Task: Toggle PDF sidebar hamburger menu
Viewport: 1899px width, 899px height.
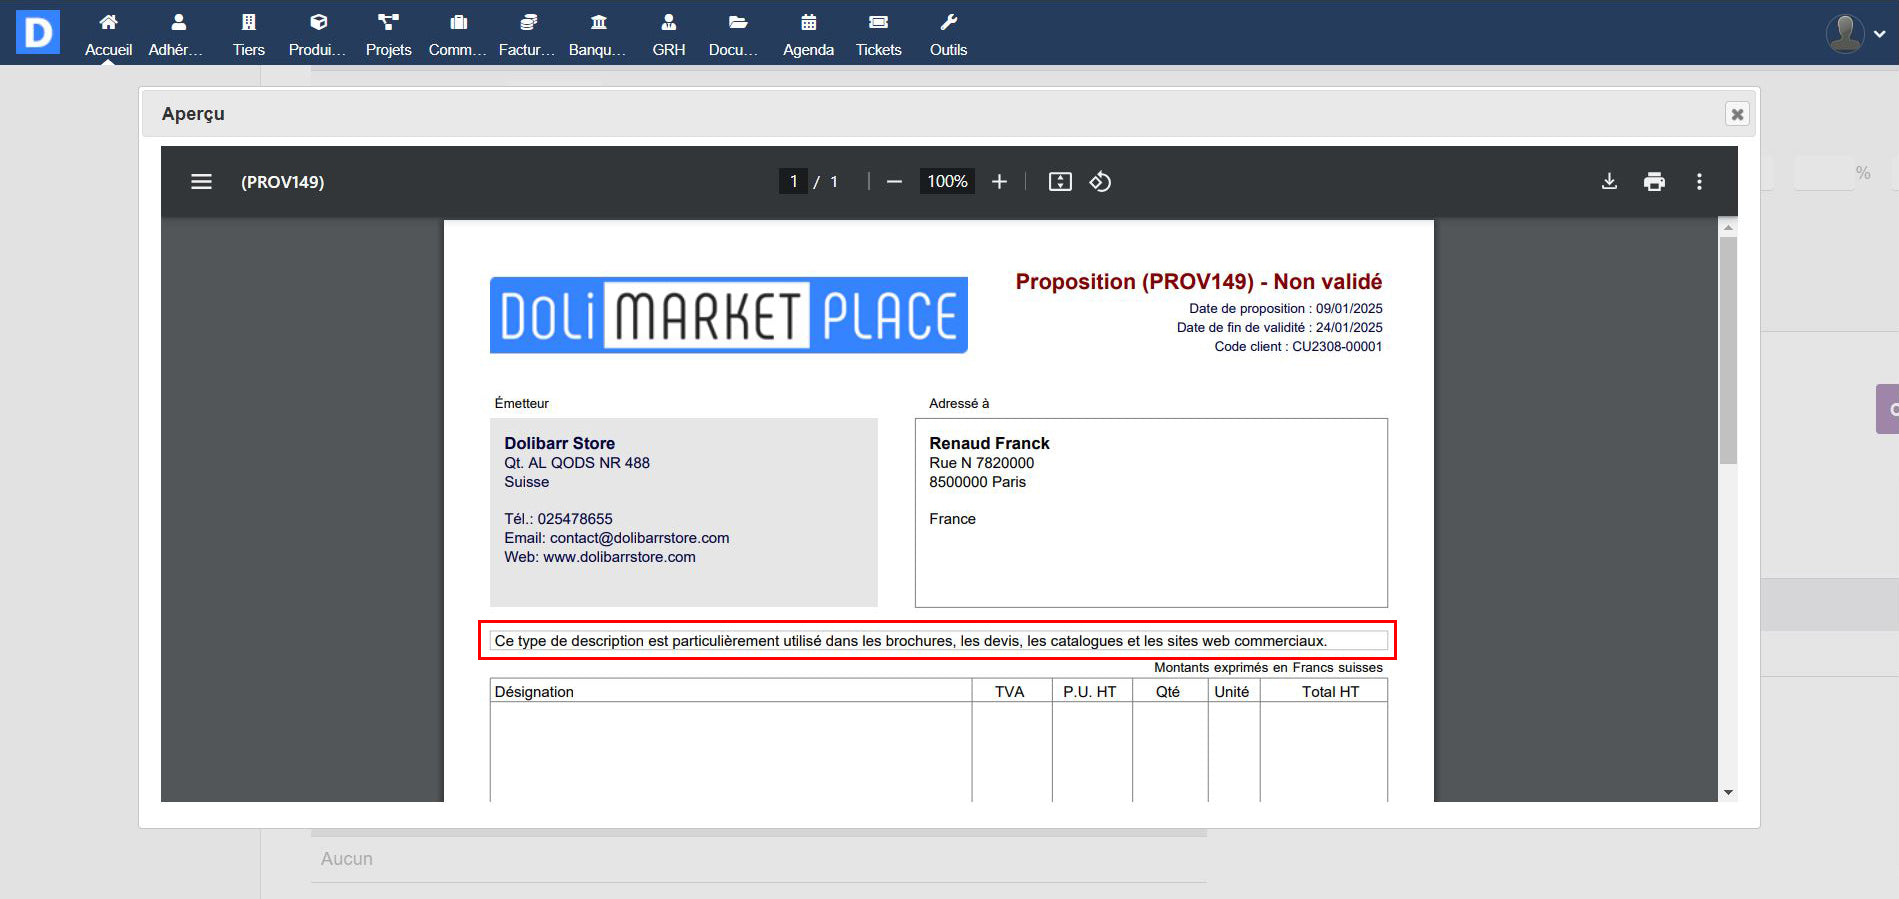Action: 201,181
